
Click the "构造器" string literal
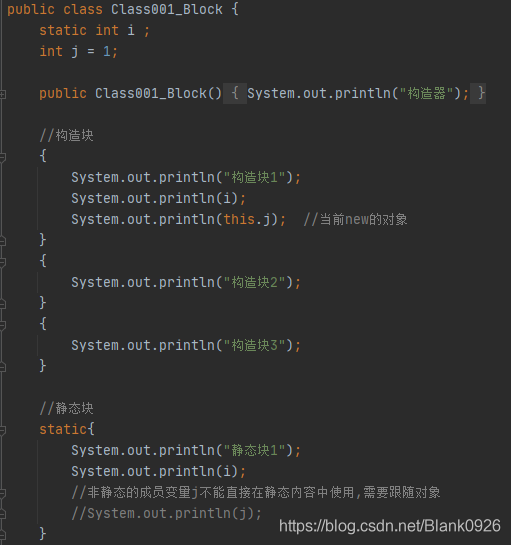tap(426, 93)
